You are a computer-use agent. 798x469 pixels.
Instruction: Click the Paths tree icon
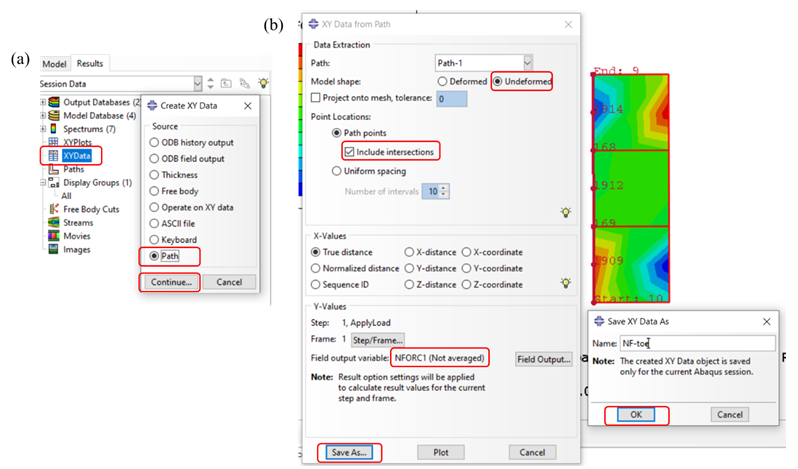click(53, 169)
